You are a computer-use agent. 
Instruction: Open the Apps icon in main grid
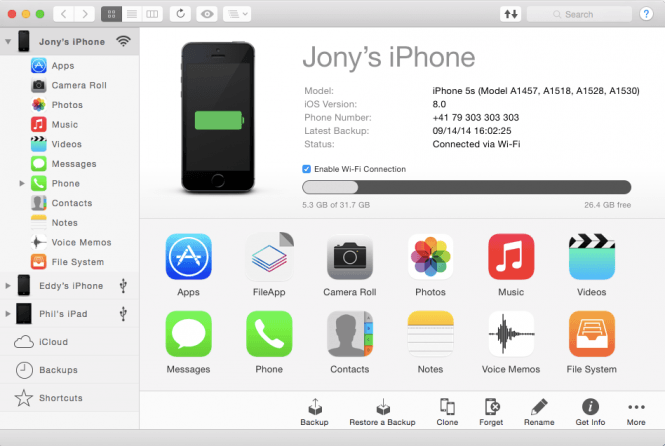coord(188,257)
